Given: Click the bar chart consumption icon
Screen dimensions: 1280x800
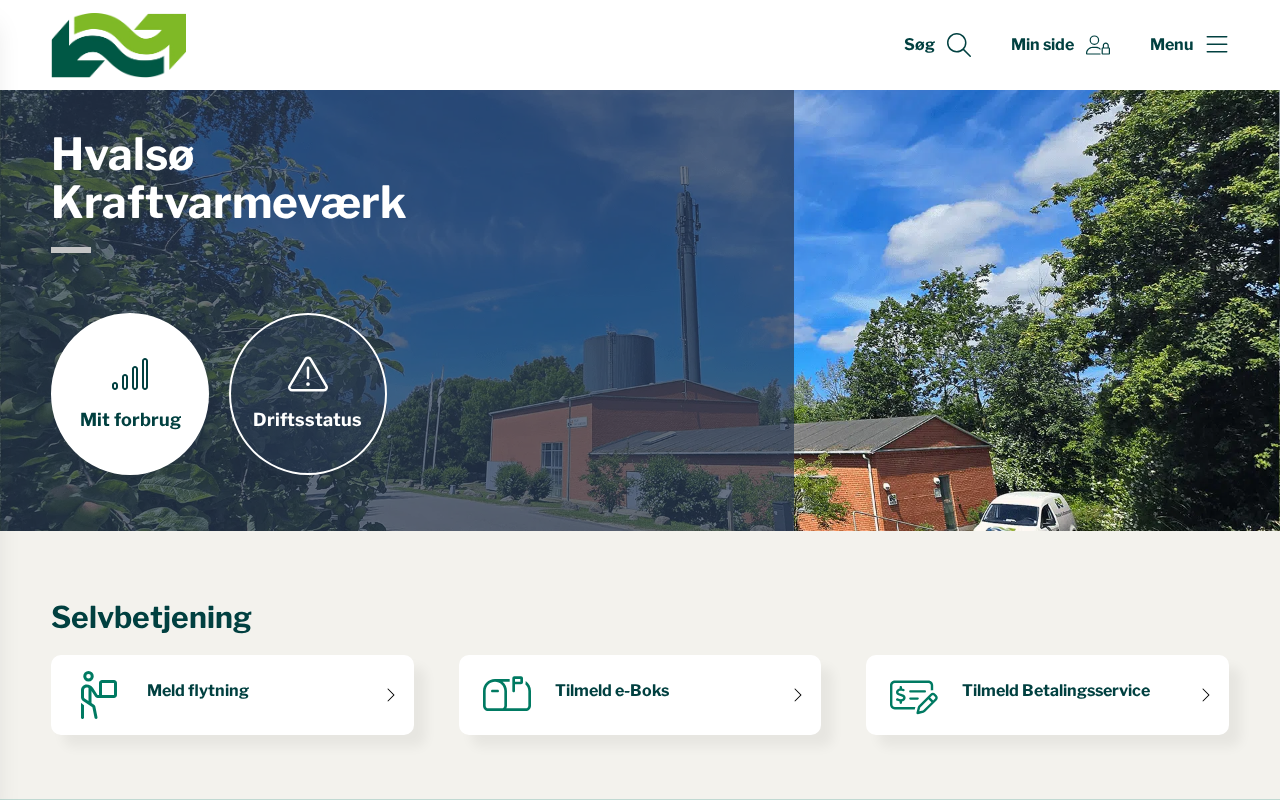Looking at the screenshot, I should (130, 374).
